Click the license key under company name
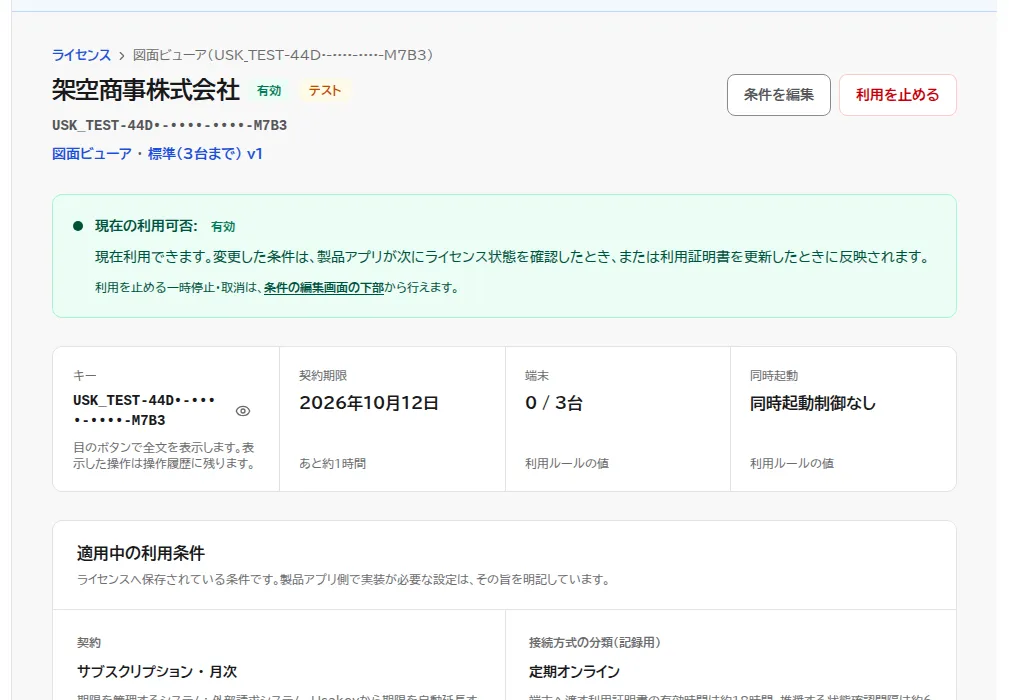Viewport: 1009px width, 700px height. click(169, 125)
